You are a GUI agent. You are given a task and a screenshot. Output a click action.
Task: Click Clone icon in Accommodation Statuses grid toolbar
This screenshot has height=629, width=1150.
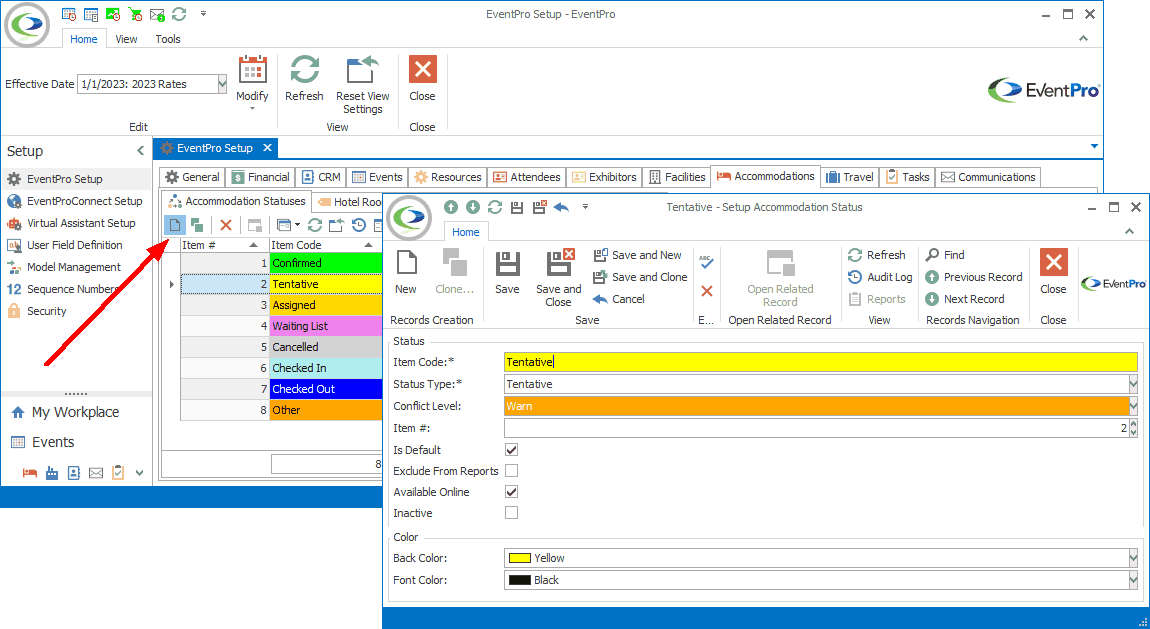tap(197, 225)
